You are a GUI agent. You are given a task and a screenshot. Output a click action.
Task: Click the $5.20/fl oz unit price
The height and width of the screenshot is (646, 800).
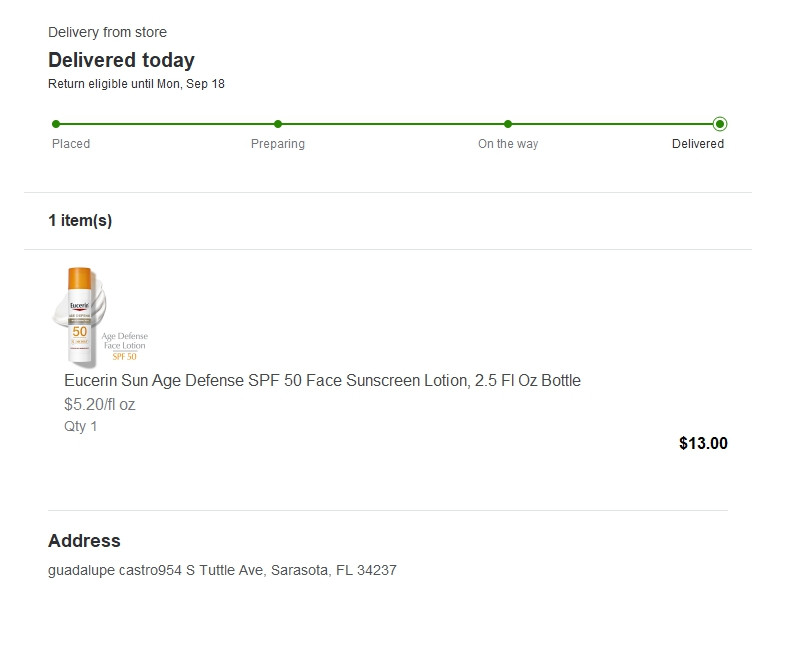point(99,405)
